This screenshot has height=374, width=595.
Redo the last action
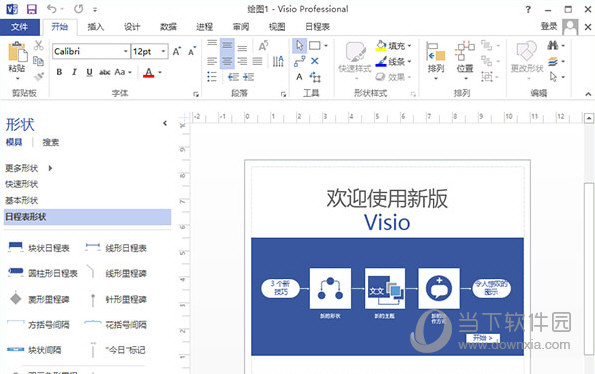tap(79, 8)
